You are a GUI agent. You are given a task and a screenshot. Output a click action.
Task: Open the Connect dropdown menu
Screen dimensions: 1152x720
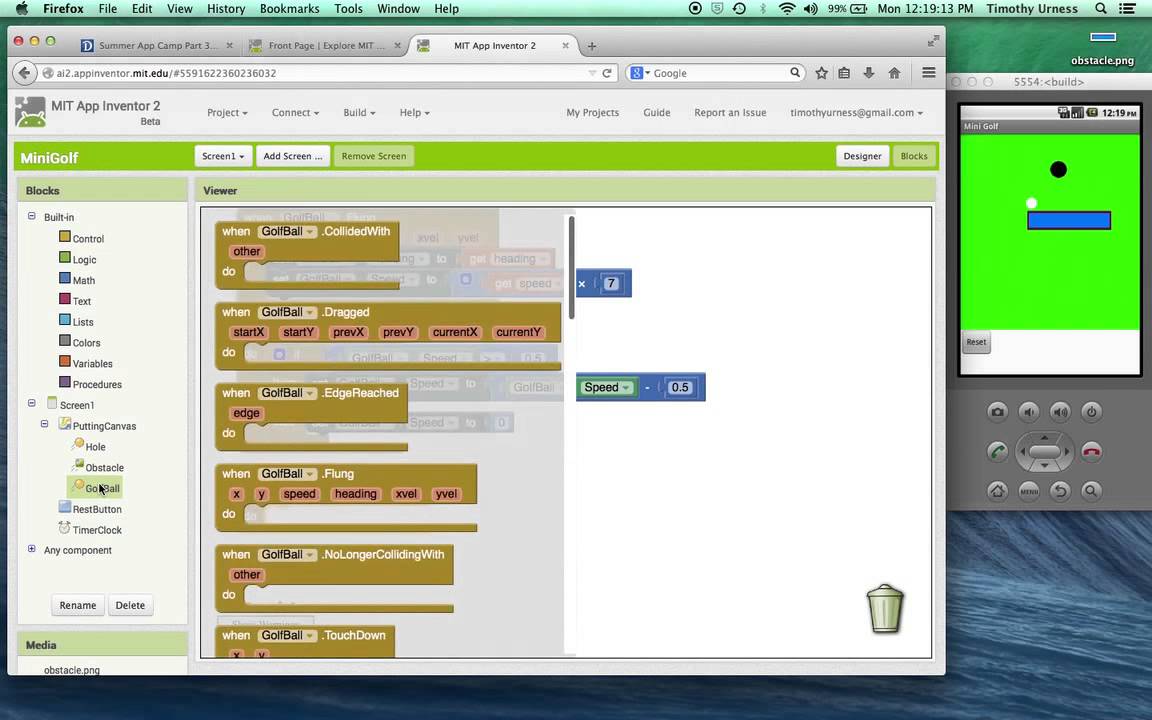(x=295, y=112)
